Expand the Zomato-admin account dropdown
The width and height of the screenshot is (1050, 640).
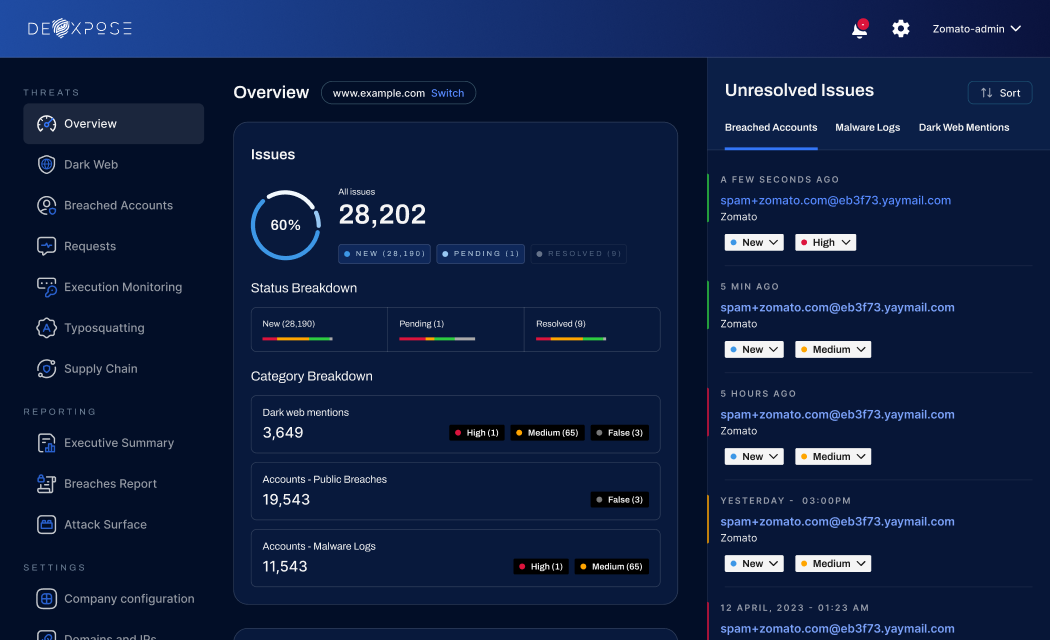point(976,29)
